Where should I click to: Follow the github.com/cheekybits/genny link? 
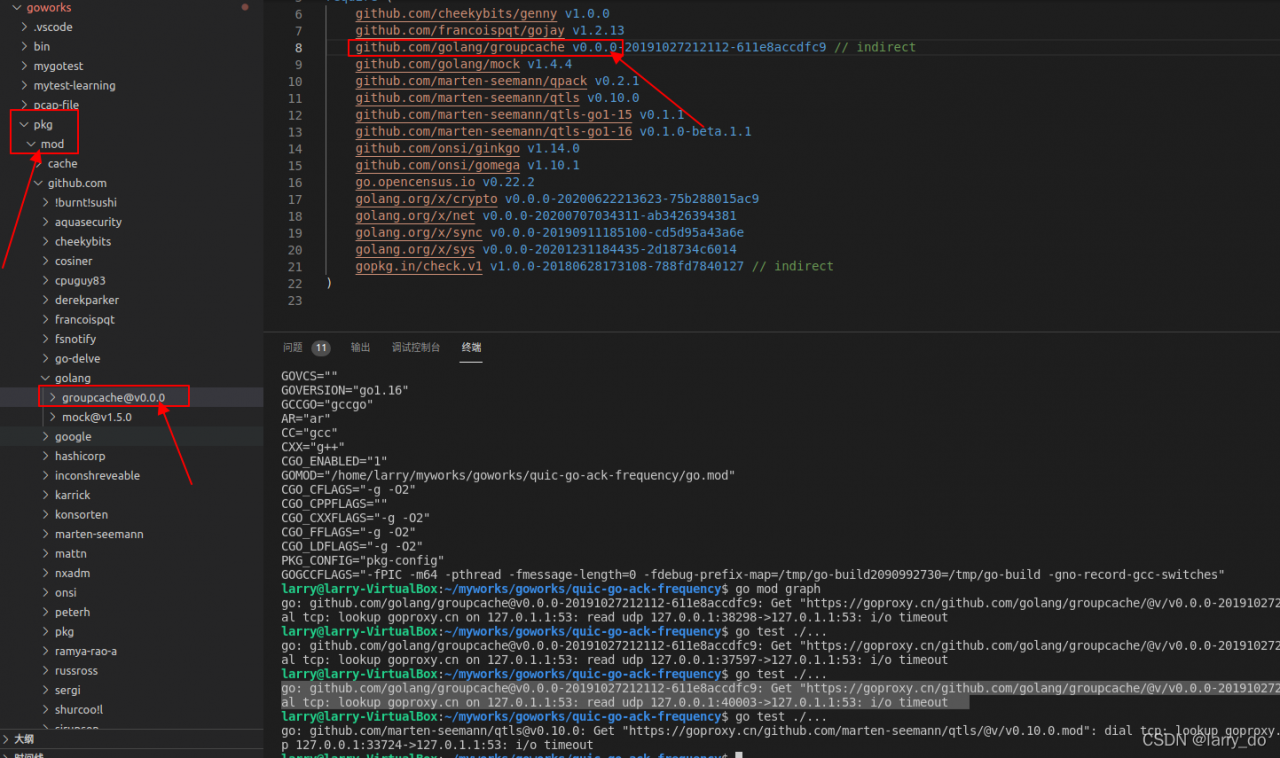point(456,14)
